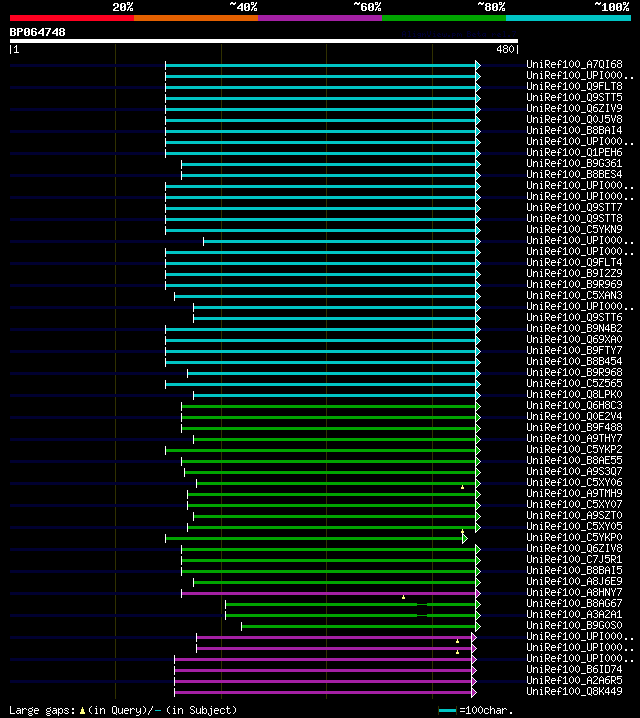Select the UniRef100_B8BAI4 label

coord(574,130)
